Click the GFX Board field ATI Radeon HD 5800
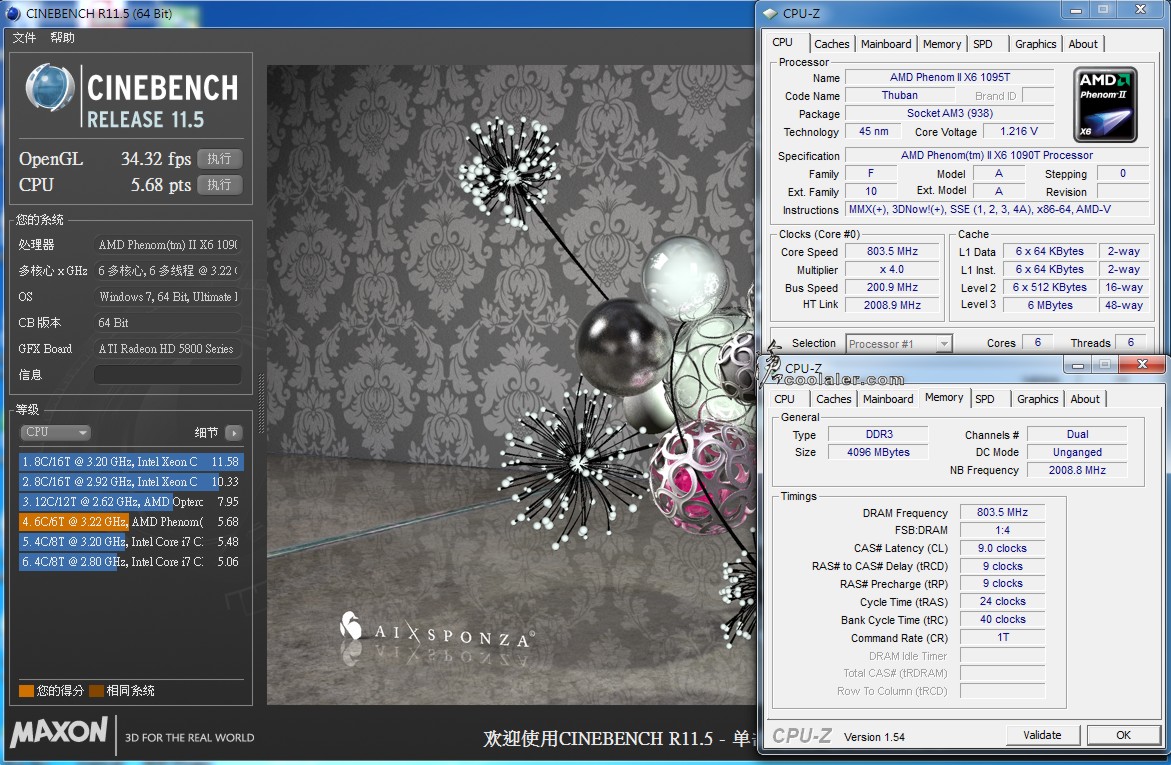 [167, 349]
